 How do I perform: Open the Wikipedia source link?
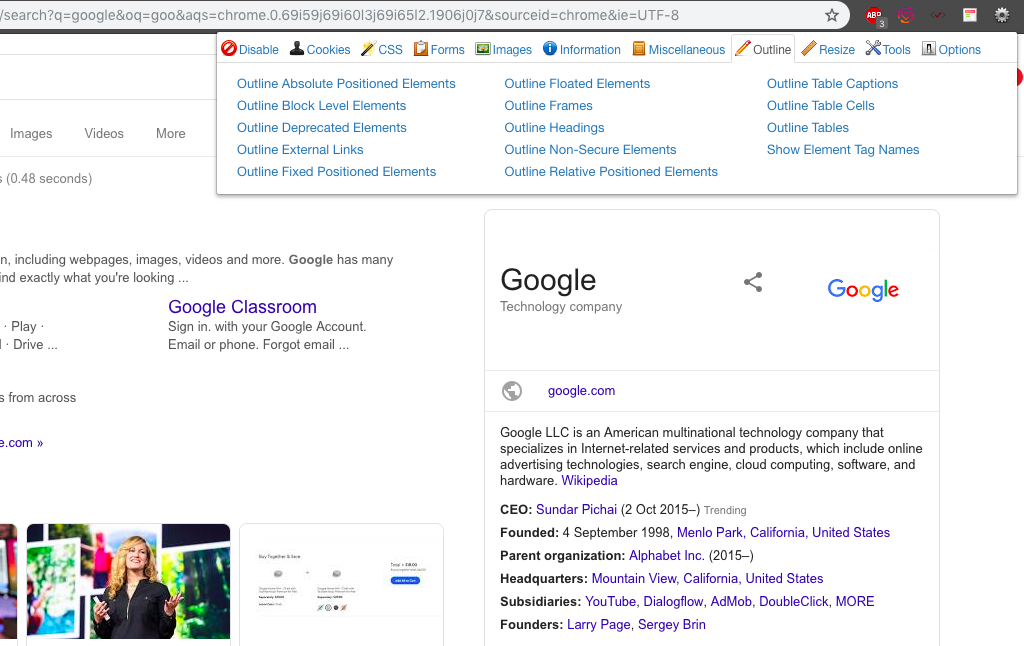589,481
